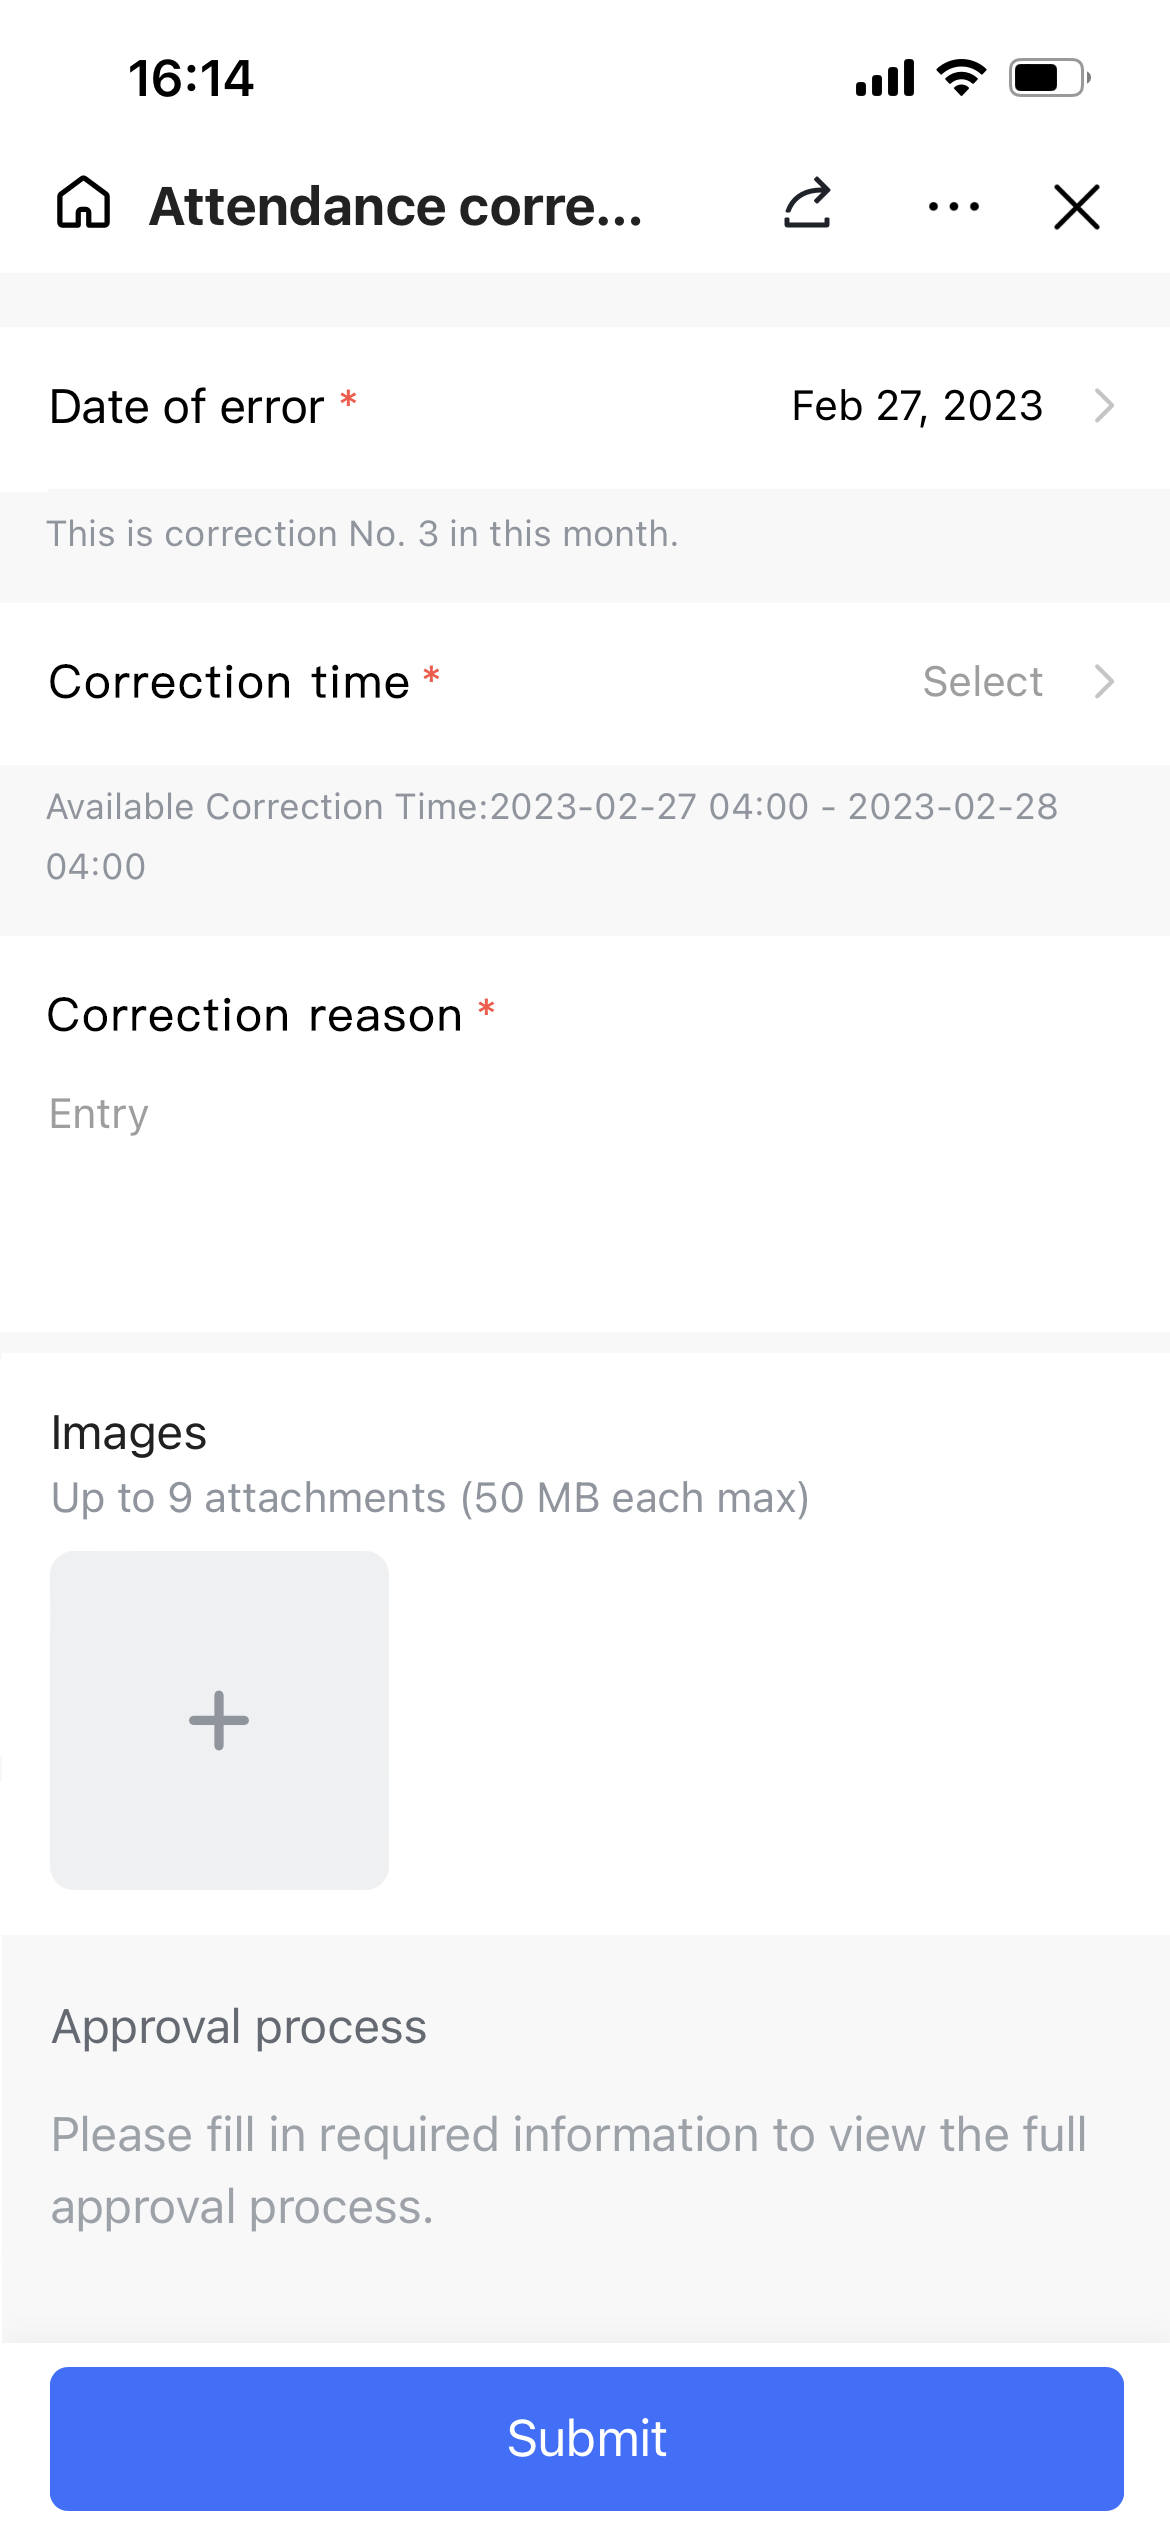The image size is (1170, 2532).
Task: Expand the Correction time chevron
Action: [x=1104, y=682]
